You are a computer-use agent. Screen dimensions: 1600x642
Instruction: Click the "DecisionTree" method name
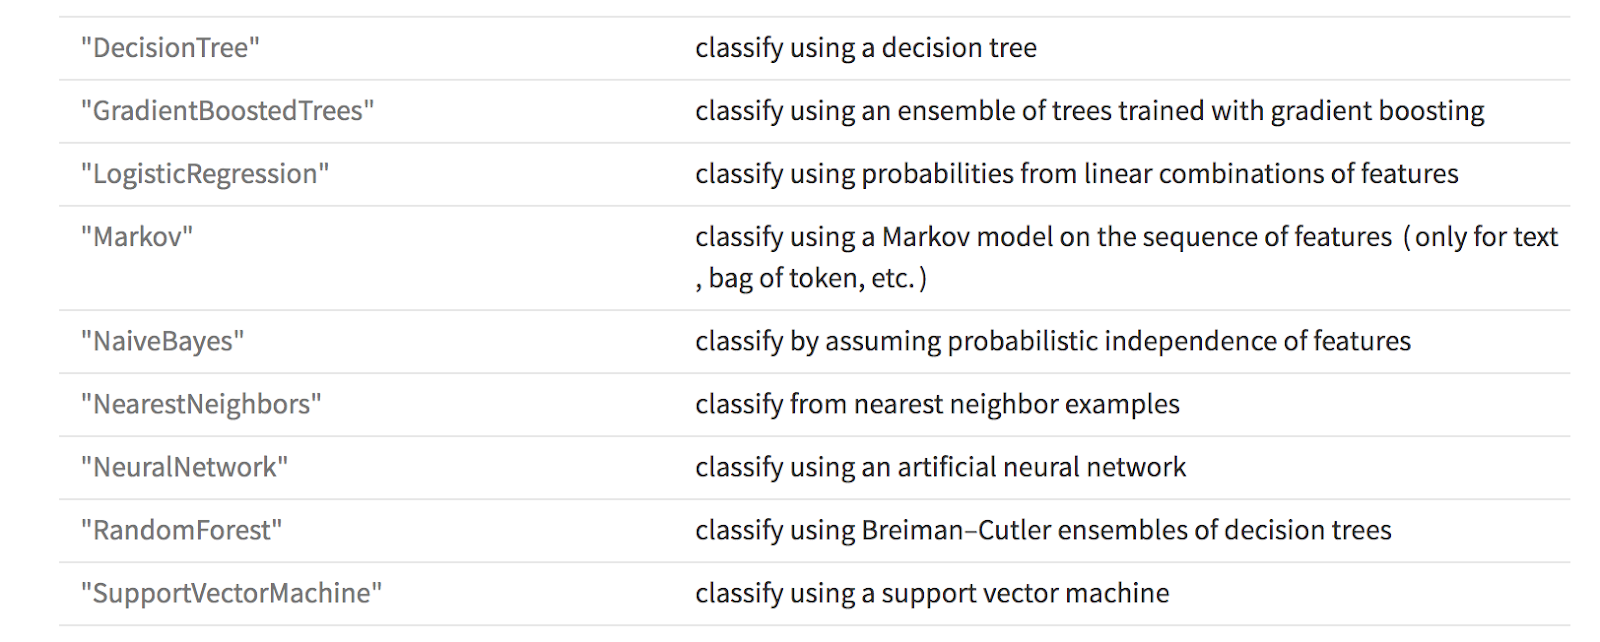(170, 48)
